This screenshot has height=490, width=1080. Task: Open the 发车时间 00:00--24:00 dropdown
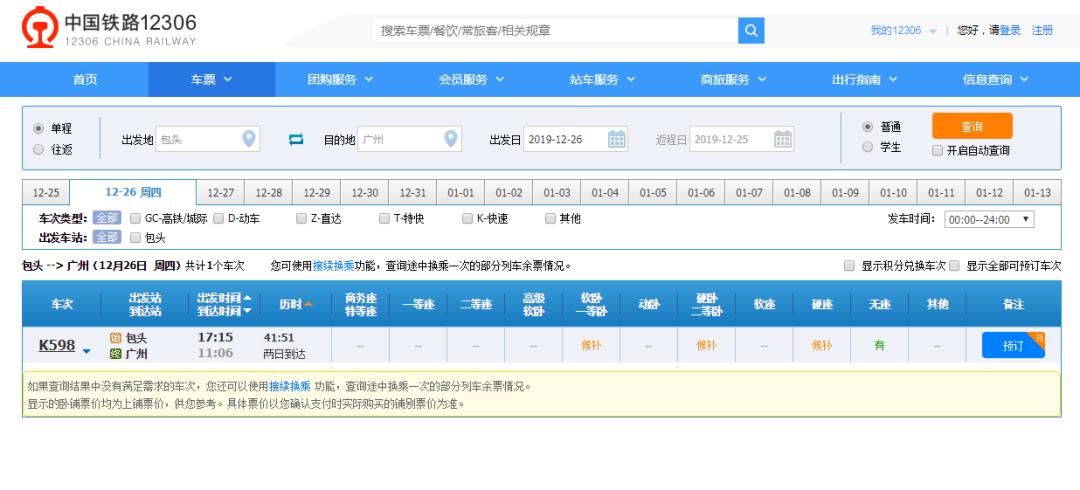[x=989, y=220]
